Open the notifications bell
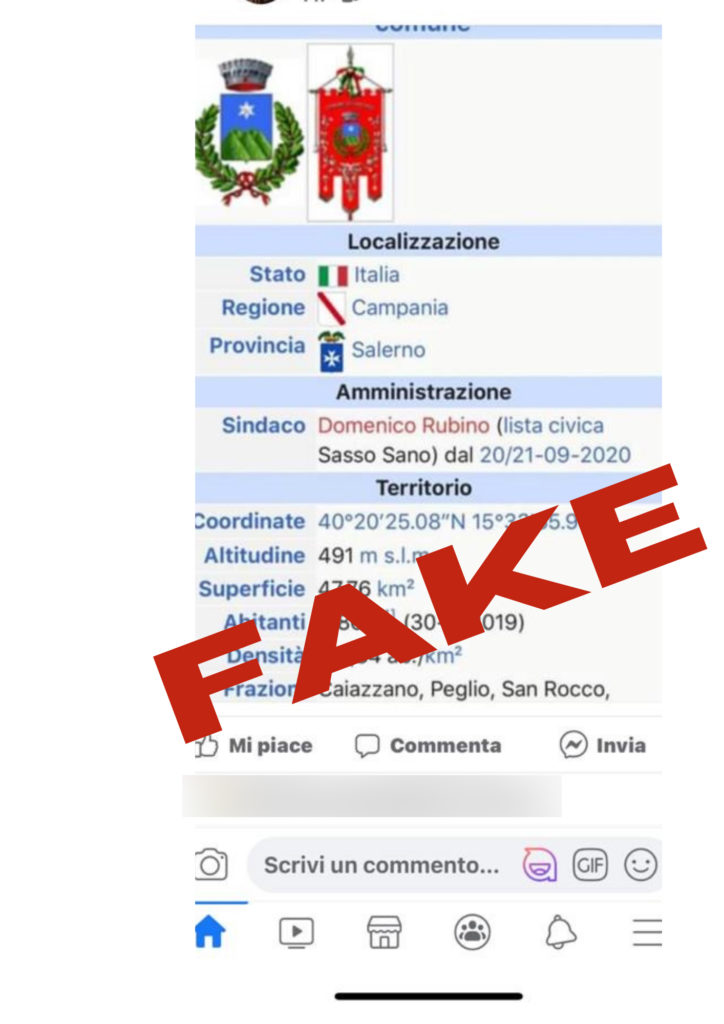Image resolution: width=724 pixels, height=1024 pixels. click(x=561, y=932)
